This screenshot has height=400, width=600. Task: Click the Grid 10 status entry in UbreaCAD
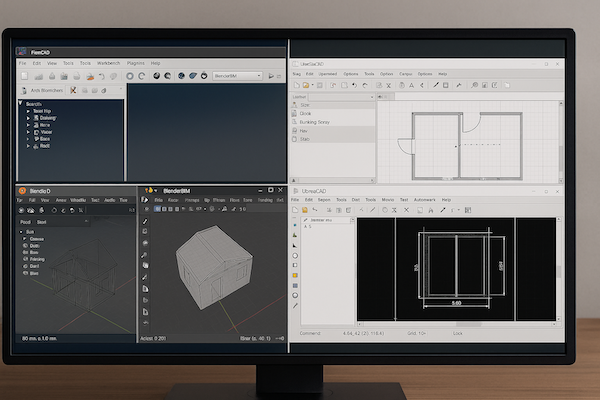click(416, 333)
